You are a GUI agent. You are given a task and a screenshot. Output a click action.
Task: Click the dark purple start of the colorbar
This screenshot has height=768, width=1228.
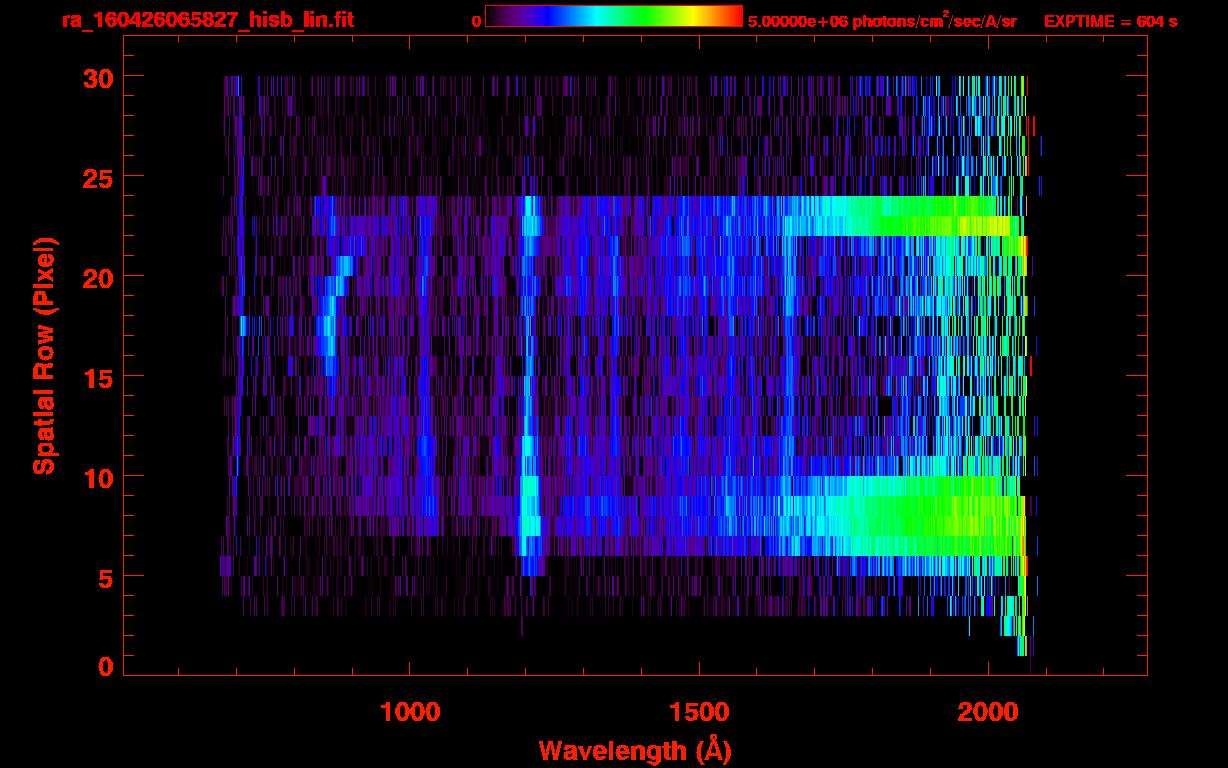tap(496, 16)
